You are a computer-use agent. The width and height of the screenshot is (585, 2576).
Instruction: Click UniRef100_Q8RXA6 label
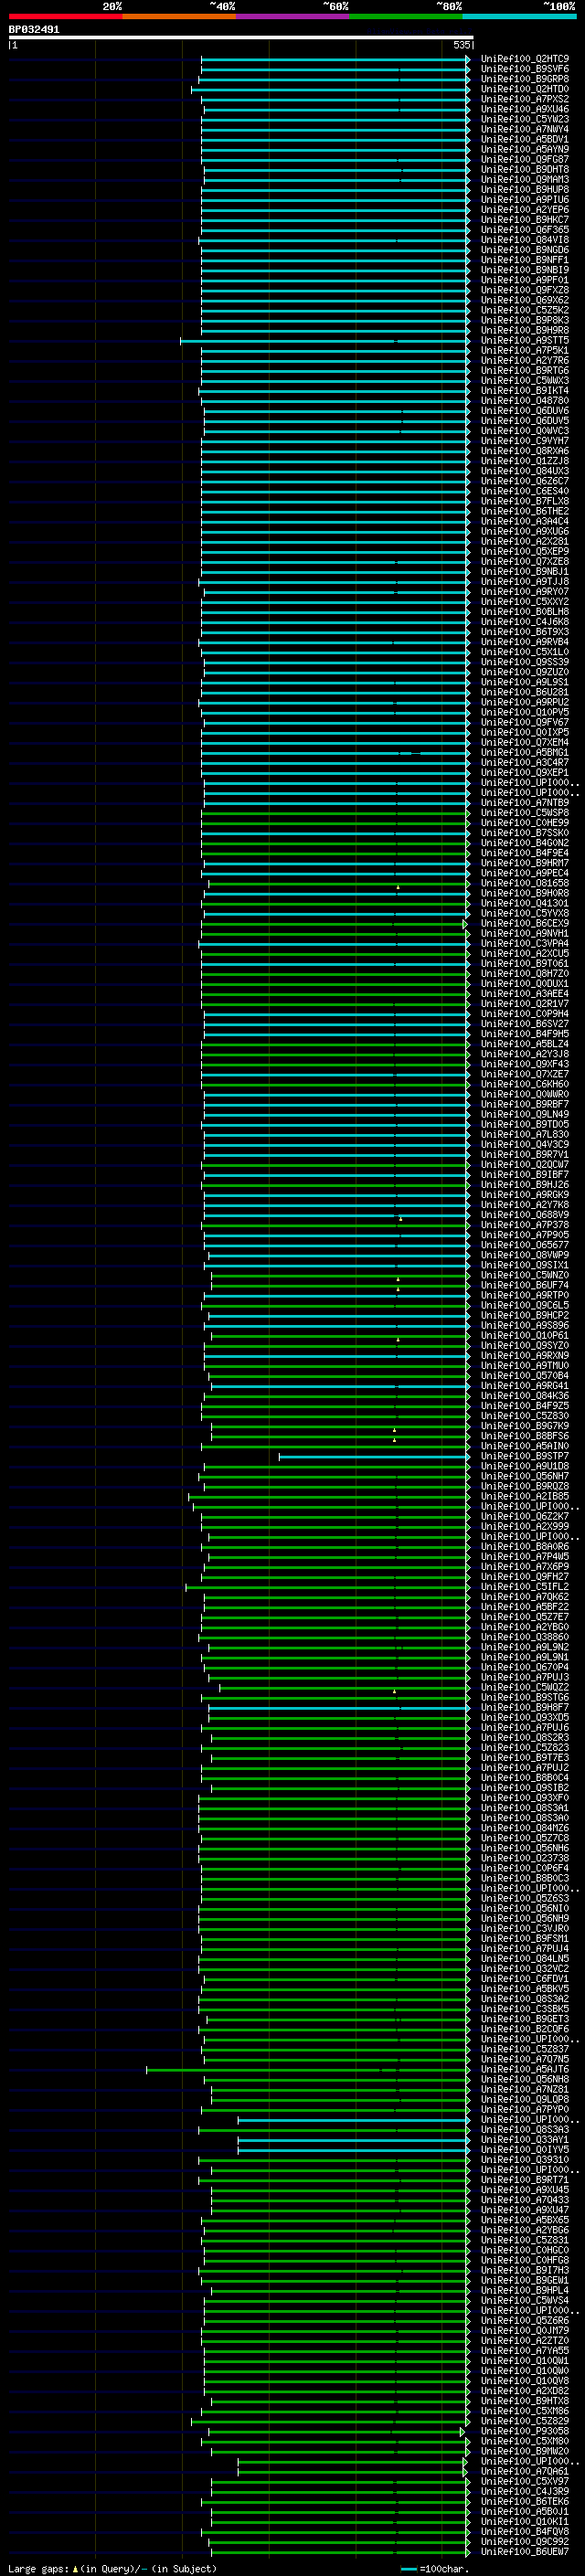pyautogui.click(x=524, y=451)
